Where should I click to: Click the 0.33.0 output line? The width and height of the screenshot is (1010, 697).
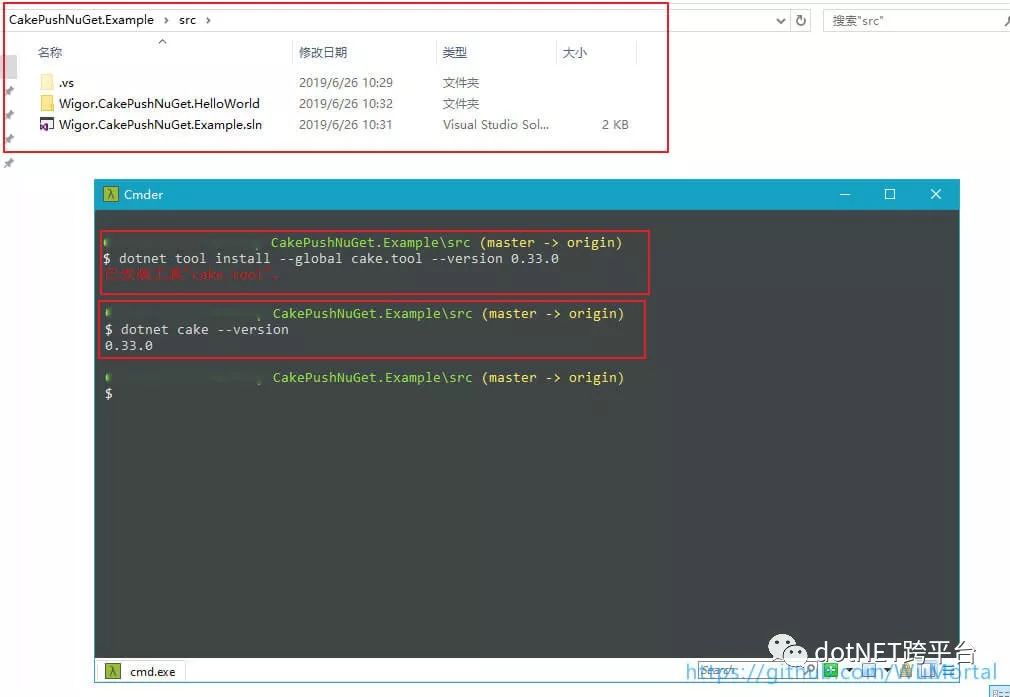click(x=129, y=345)
